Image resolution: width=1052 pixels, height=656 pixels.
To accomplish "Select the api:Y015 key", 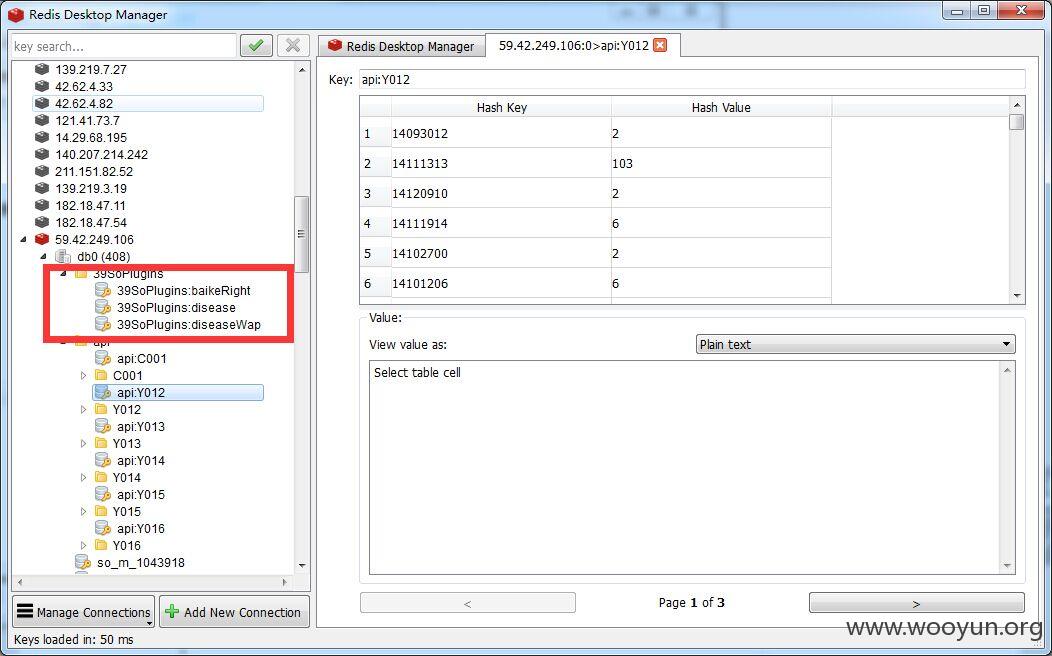I will (x=141, y=494).
